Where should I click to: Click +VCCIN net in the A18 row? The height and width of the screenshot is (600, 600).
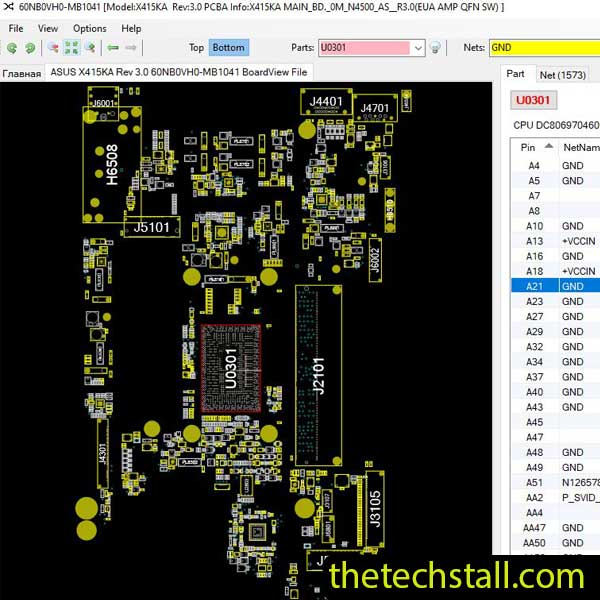tap(579, 271)
